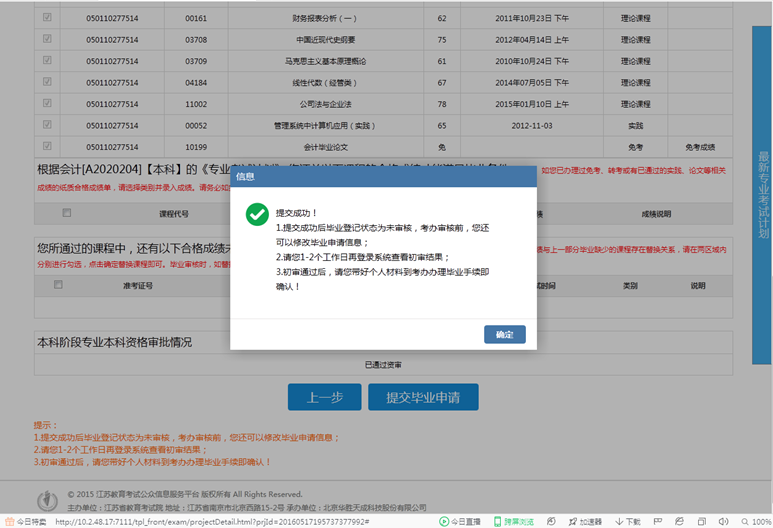Toggle checkbox for course 10199 会计毕业论文
773x528 pixels.
(47, 148)
